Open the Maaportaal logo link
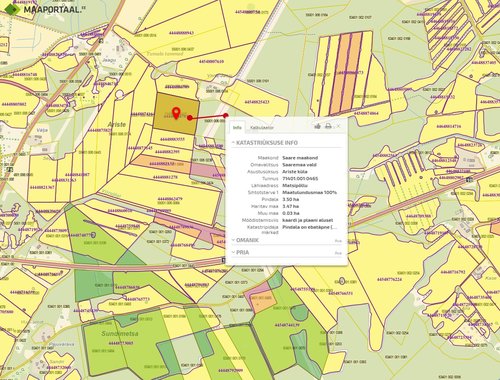Image resolution: width=500 pixels, height=380 pixels. tap(43, 9)
